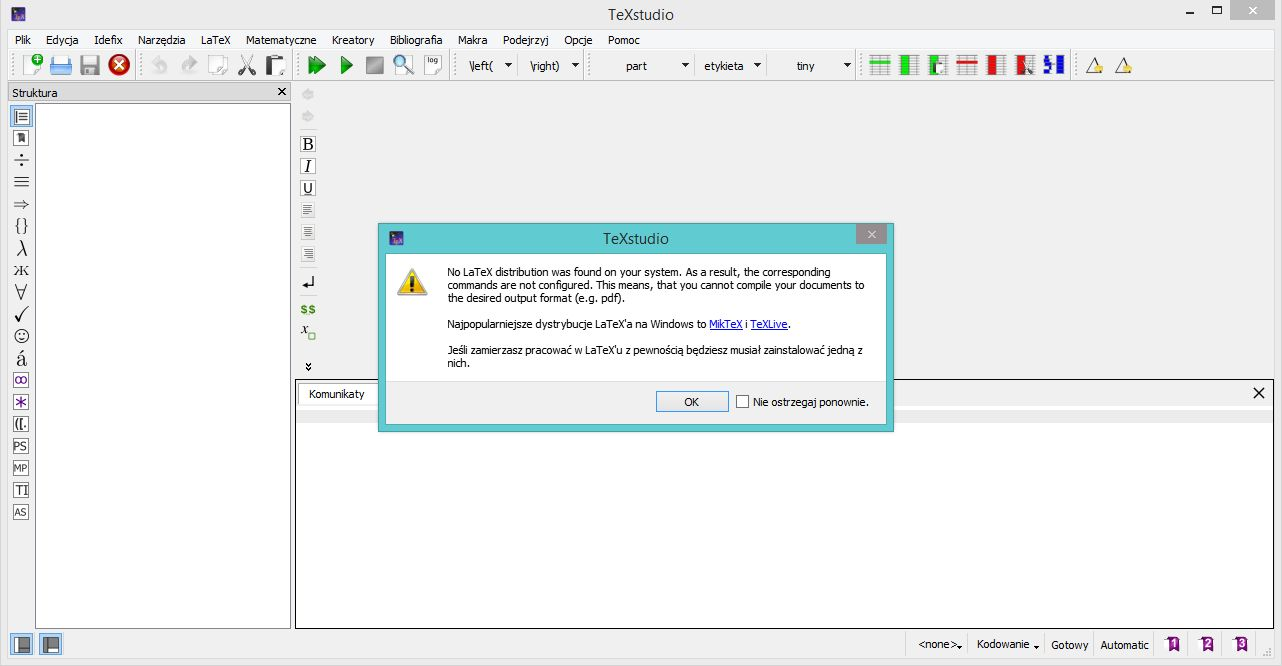
Task: Open TikZ commands with TI icon
Action: [x=21, y=490]
